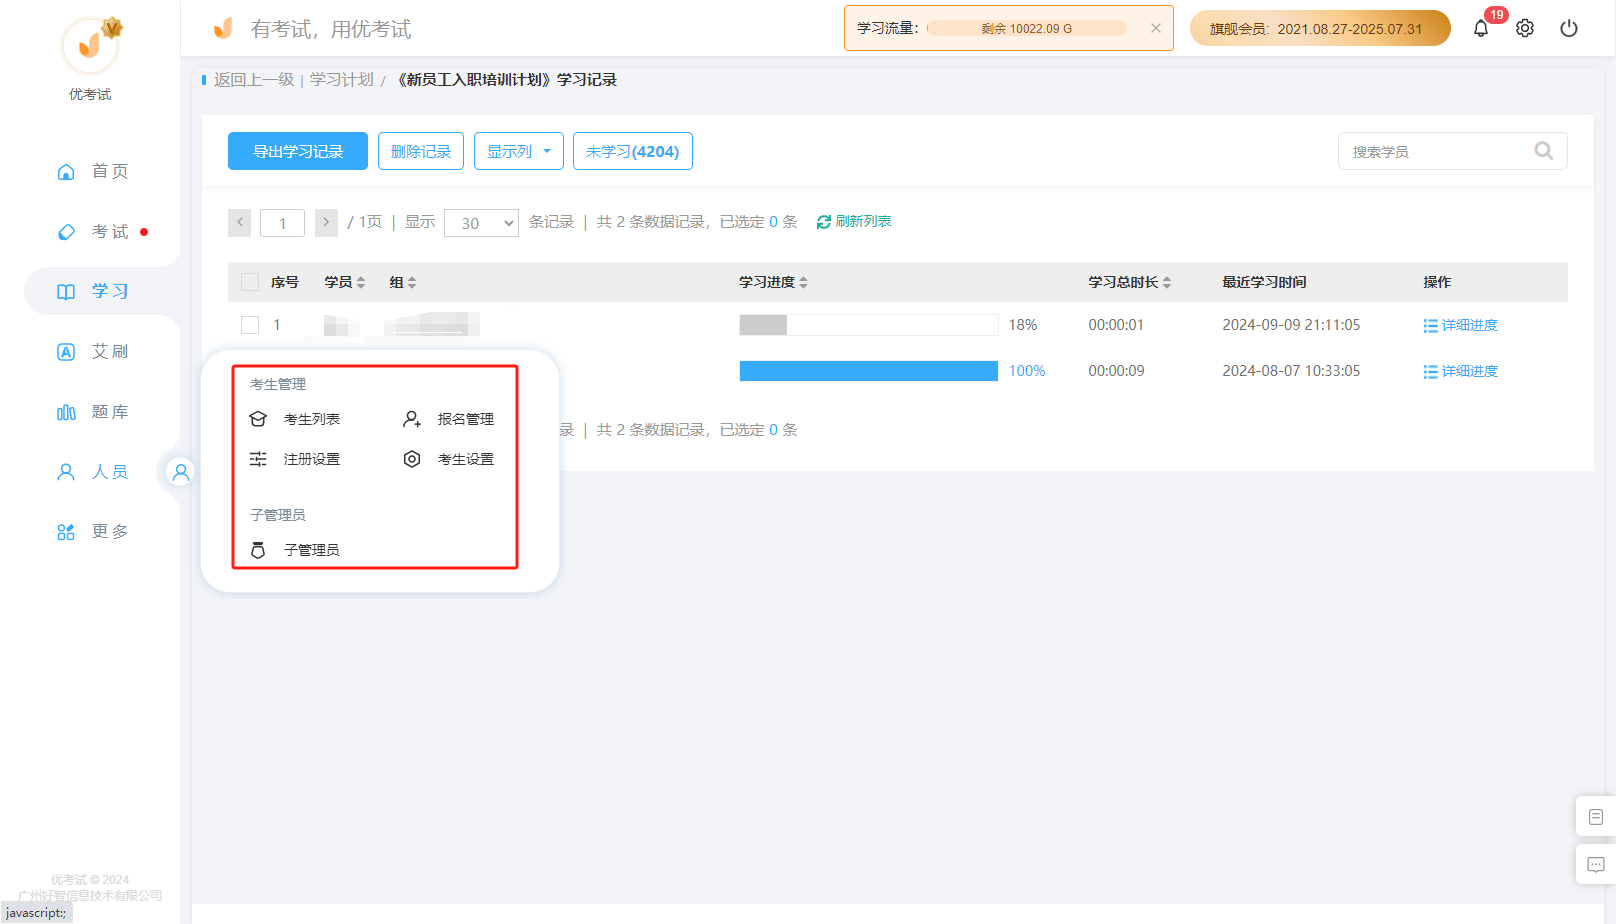Click the power logout icon
The width and height of the screenshot is (1616, 924).
coord(1569,28)
